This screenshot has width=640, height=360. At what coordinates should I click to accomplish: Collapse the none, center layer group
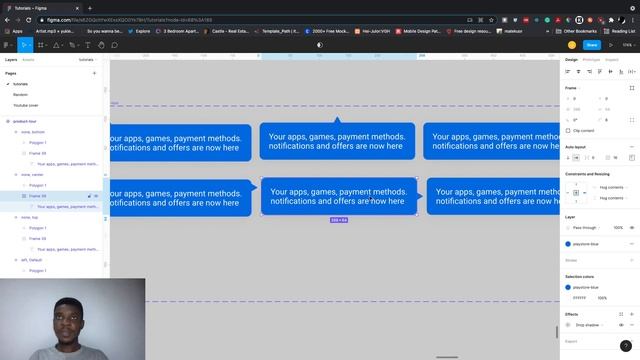(16, 175)
